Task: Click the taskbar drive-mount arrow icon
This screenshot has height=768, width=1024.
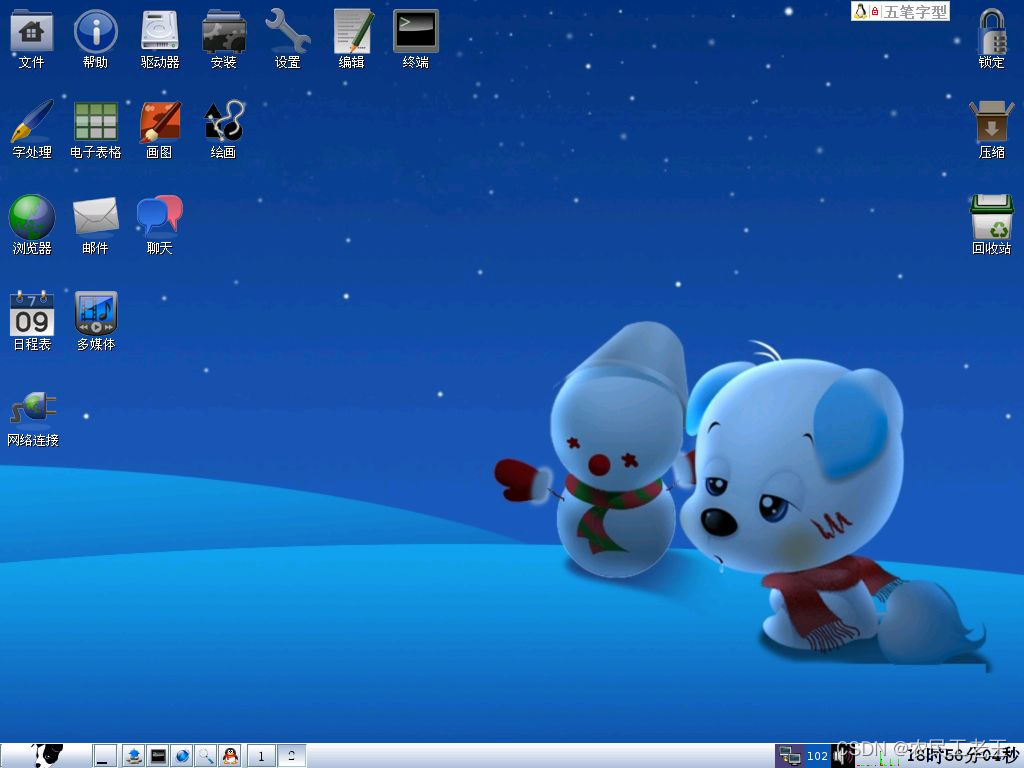Action: [133, 756]
